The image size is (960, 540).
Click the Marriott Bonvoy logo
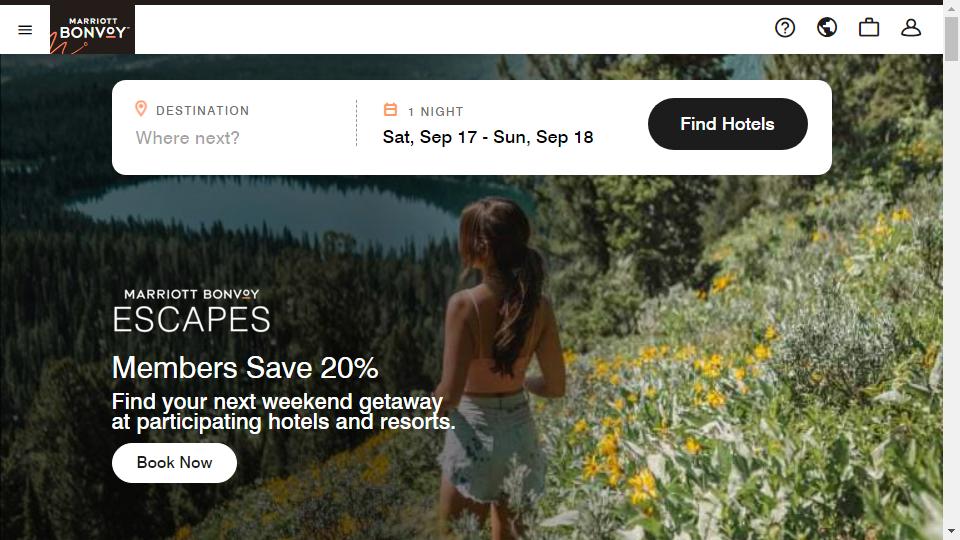coord(92,29)
